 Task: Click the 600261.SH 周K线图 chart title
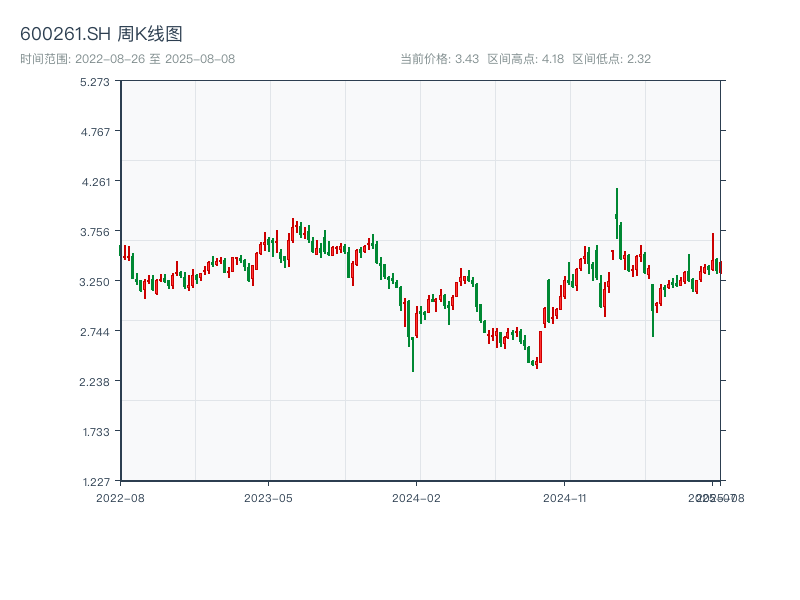click(101, 35)
